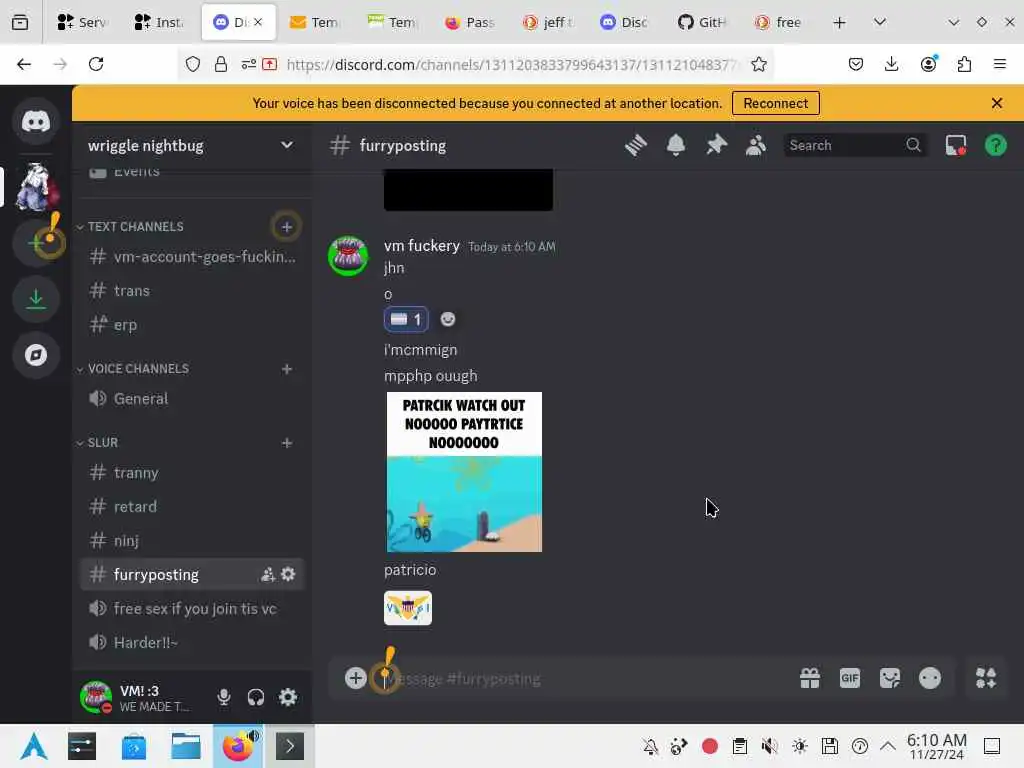Open file manager folder in taskbar
Image resolution: width=1024 pixels, height=768 pixels.
click(185, 746)
